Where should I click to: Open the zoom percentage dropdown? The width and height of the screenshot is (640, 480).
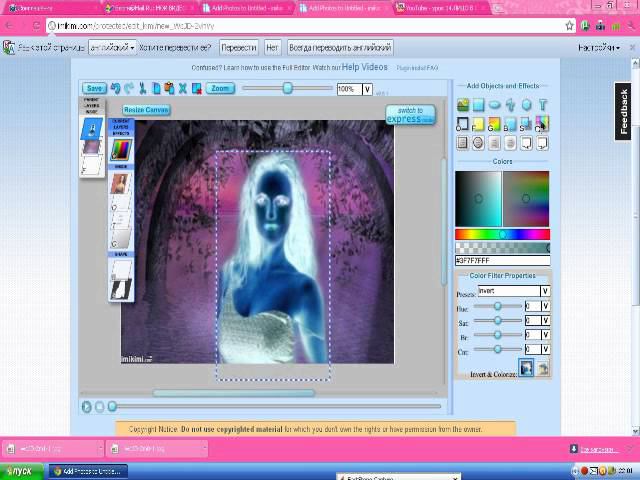point(367,89)
